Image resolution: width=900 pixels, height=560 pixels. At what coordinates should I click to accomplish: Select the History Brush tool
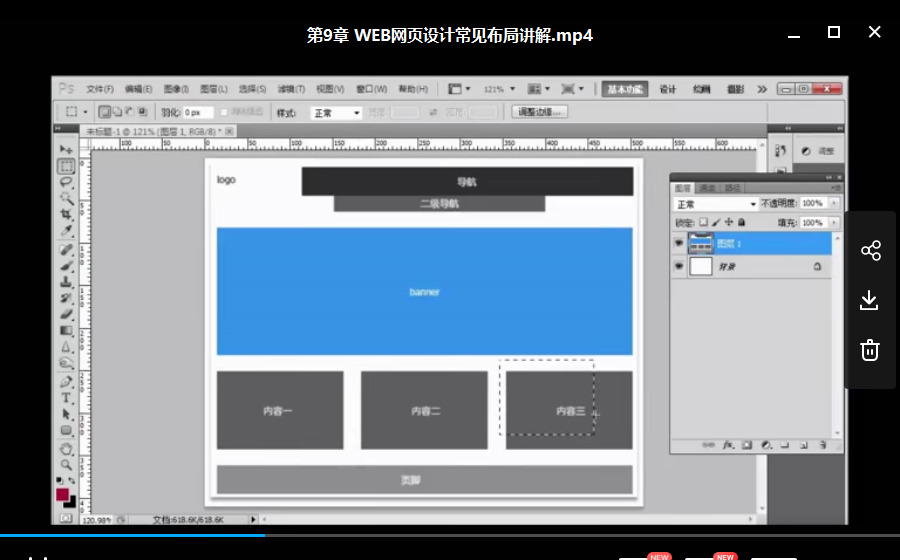pos(67,298)
